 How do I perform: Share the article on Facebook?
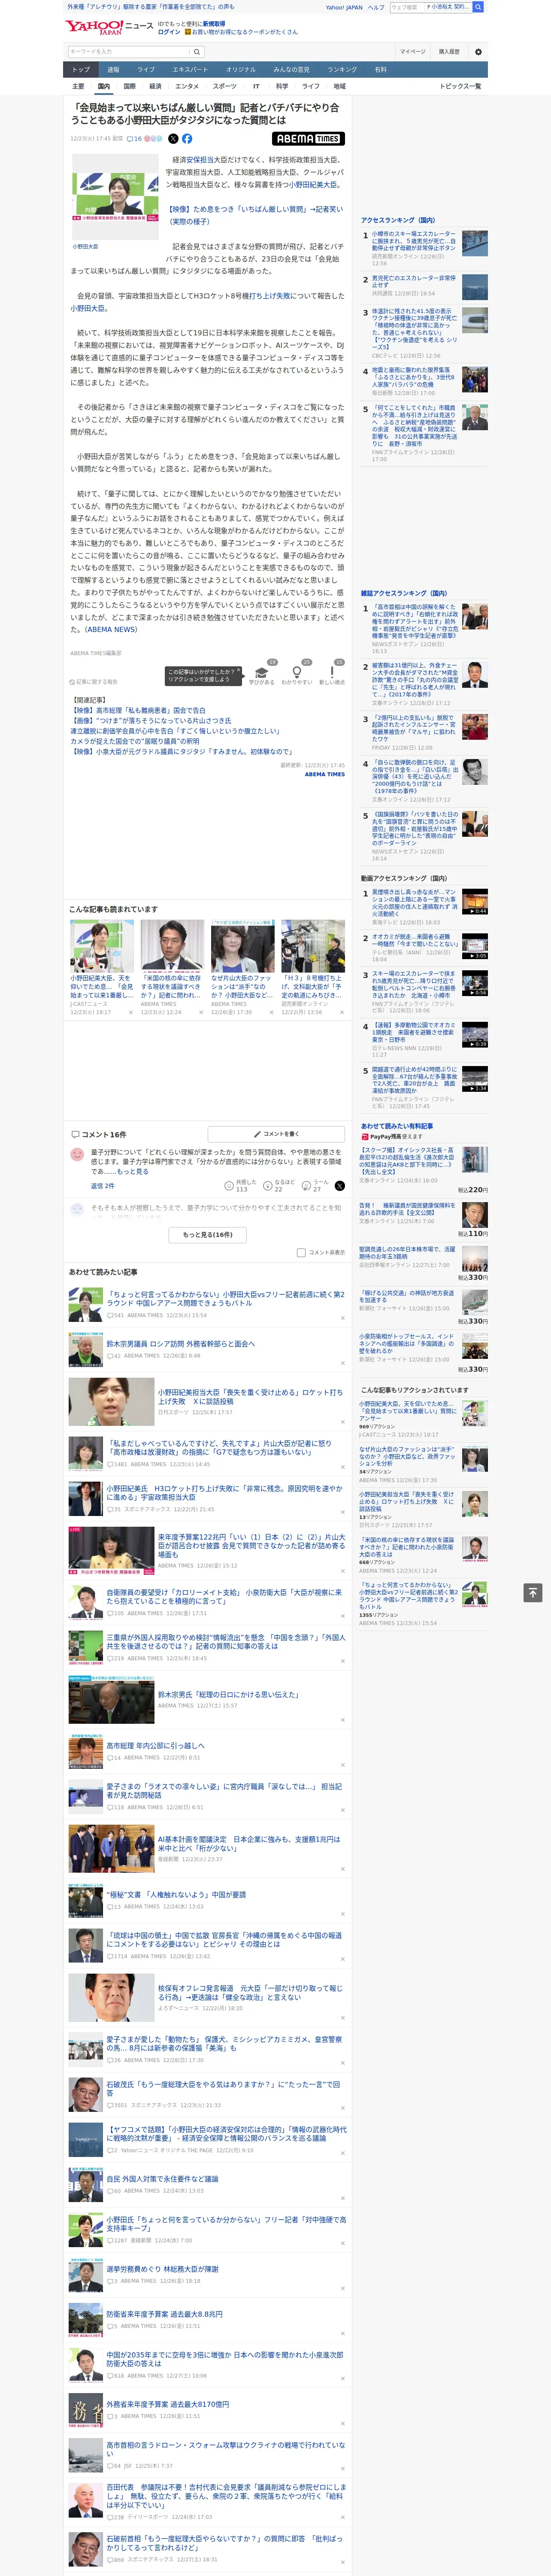(x=187, y=139)
